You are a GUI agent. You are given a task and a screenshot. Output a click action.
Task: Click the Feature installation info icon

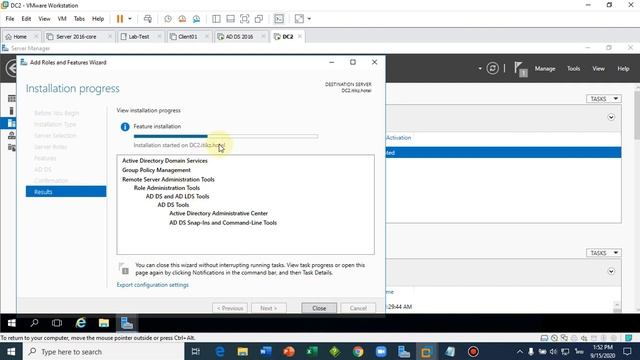click(x=125, y=127)
